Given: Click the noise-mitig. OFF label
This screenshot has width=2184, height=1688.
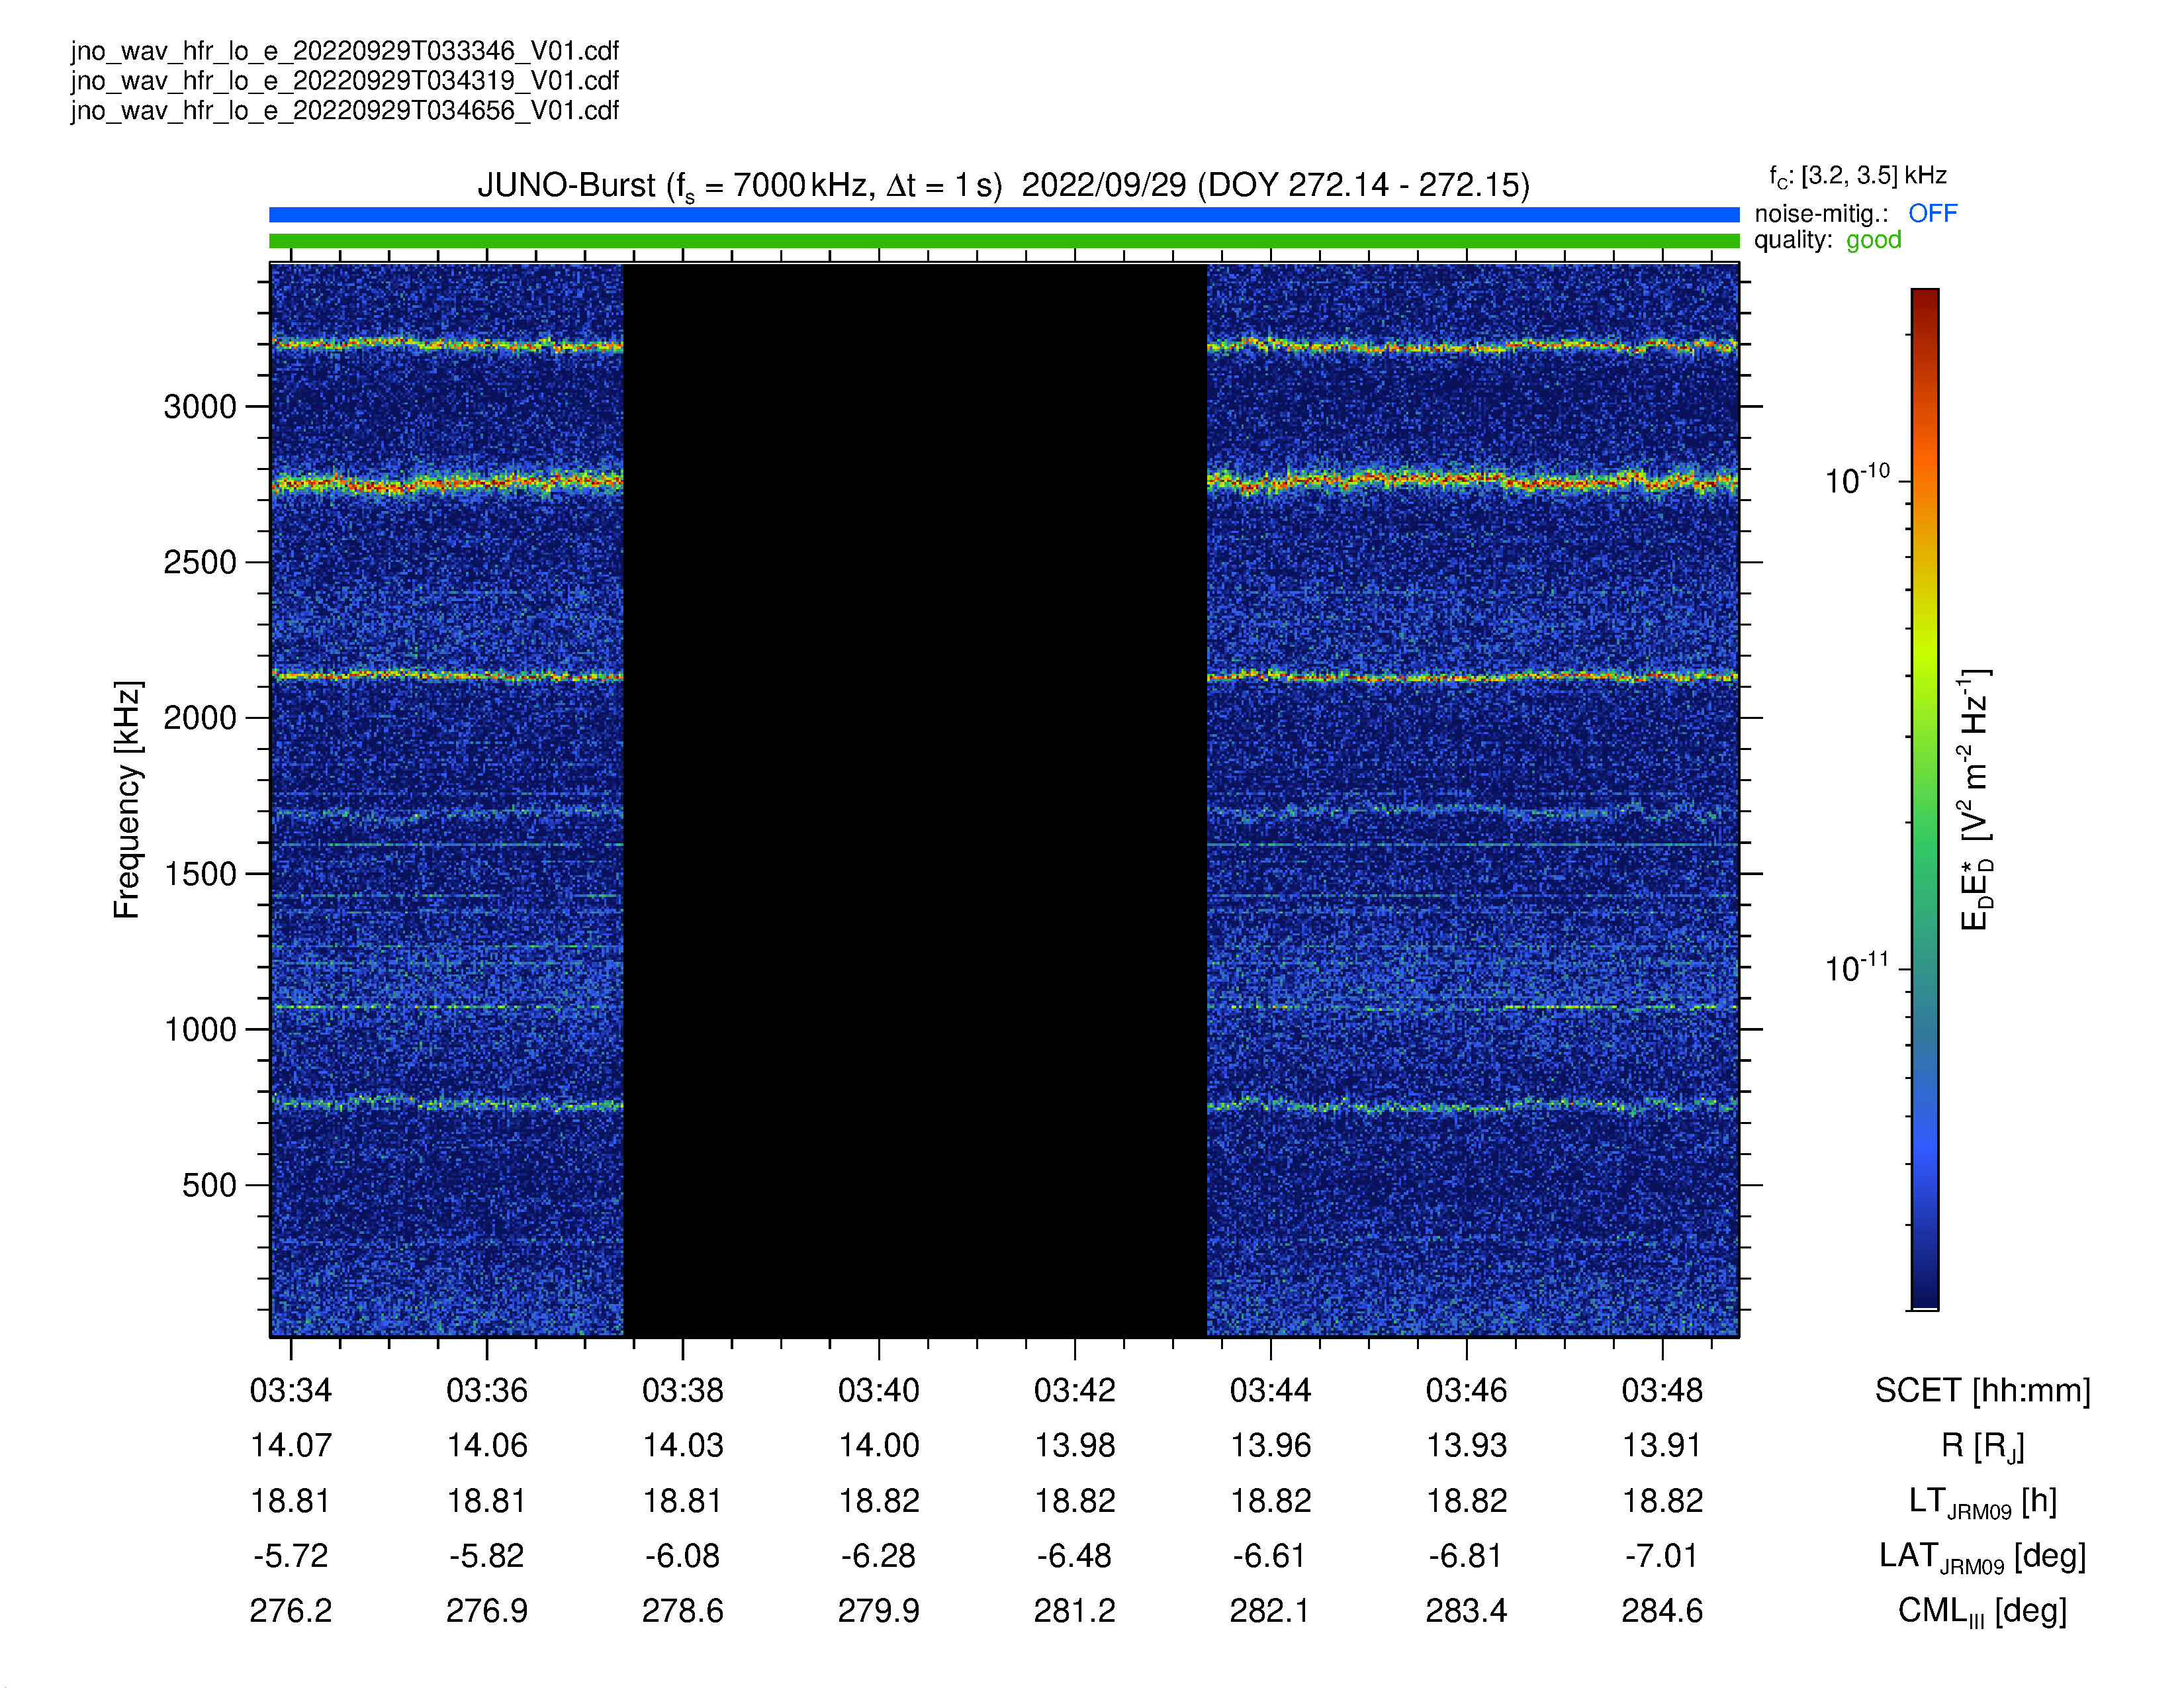Looking at the screenshot, I should pos(1855,213).
